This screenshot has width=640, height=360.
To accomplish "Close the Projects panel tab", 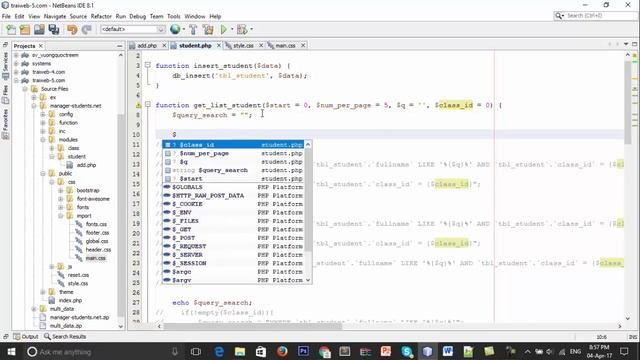I will [41, 46].
